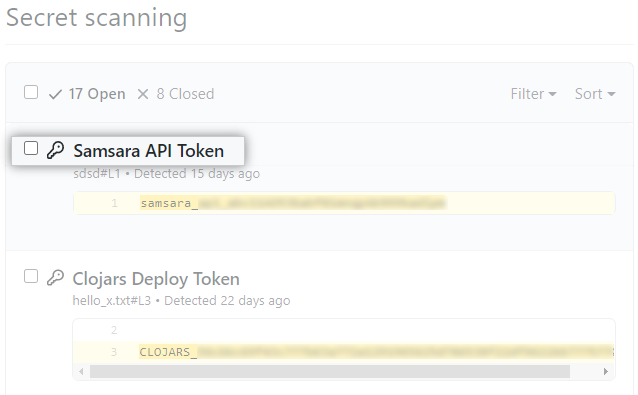Click the right arrow of the code scrollbar
The width and height of the screenshot is (638, 395).
pos(605,371)
